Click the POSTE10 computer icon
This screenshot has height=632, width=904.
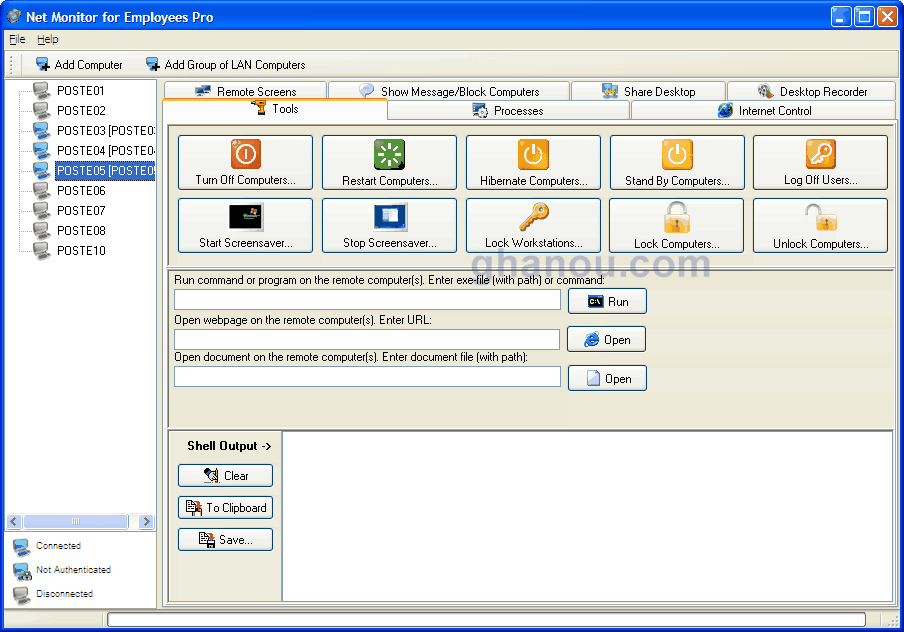point(42,251)
